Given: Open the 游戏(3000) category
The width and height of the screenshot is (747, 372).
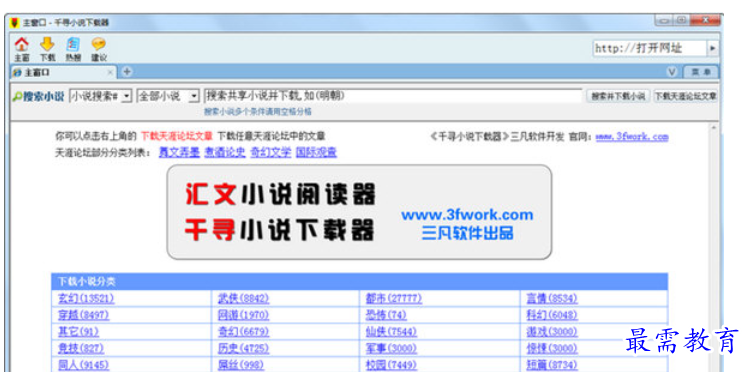Looking at the screenshot, I should pos(552,332).
